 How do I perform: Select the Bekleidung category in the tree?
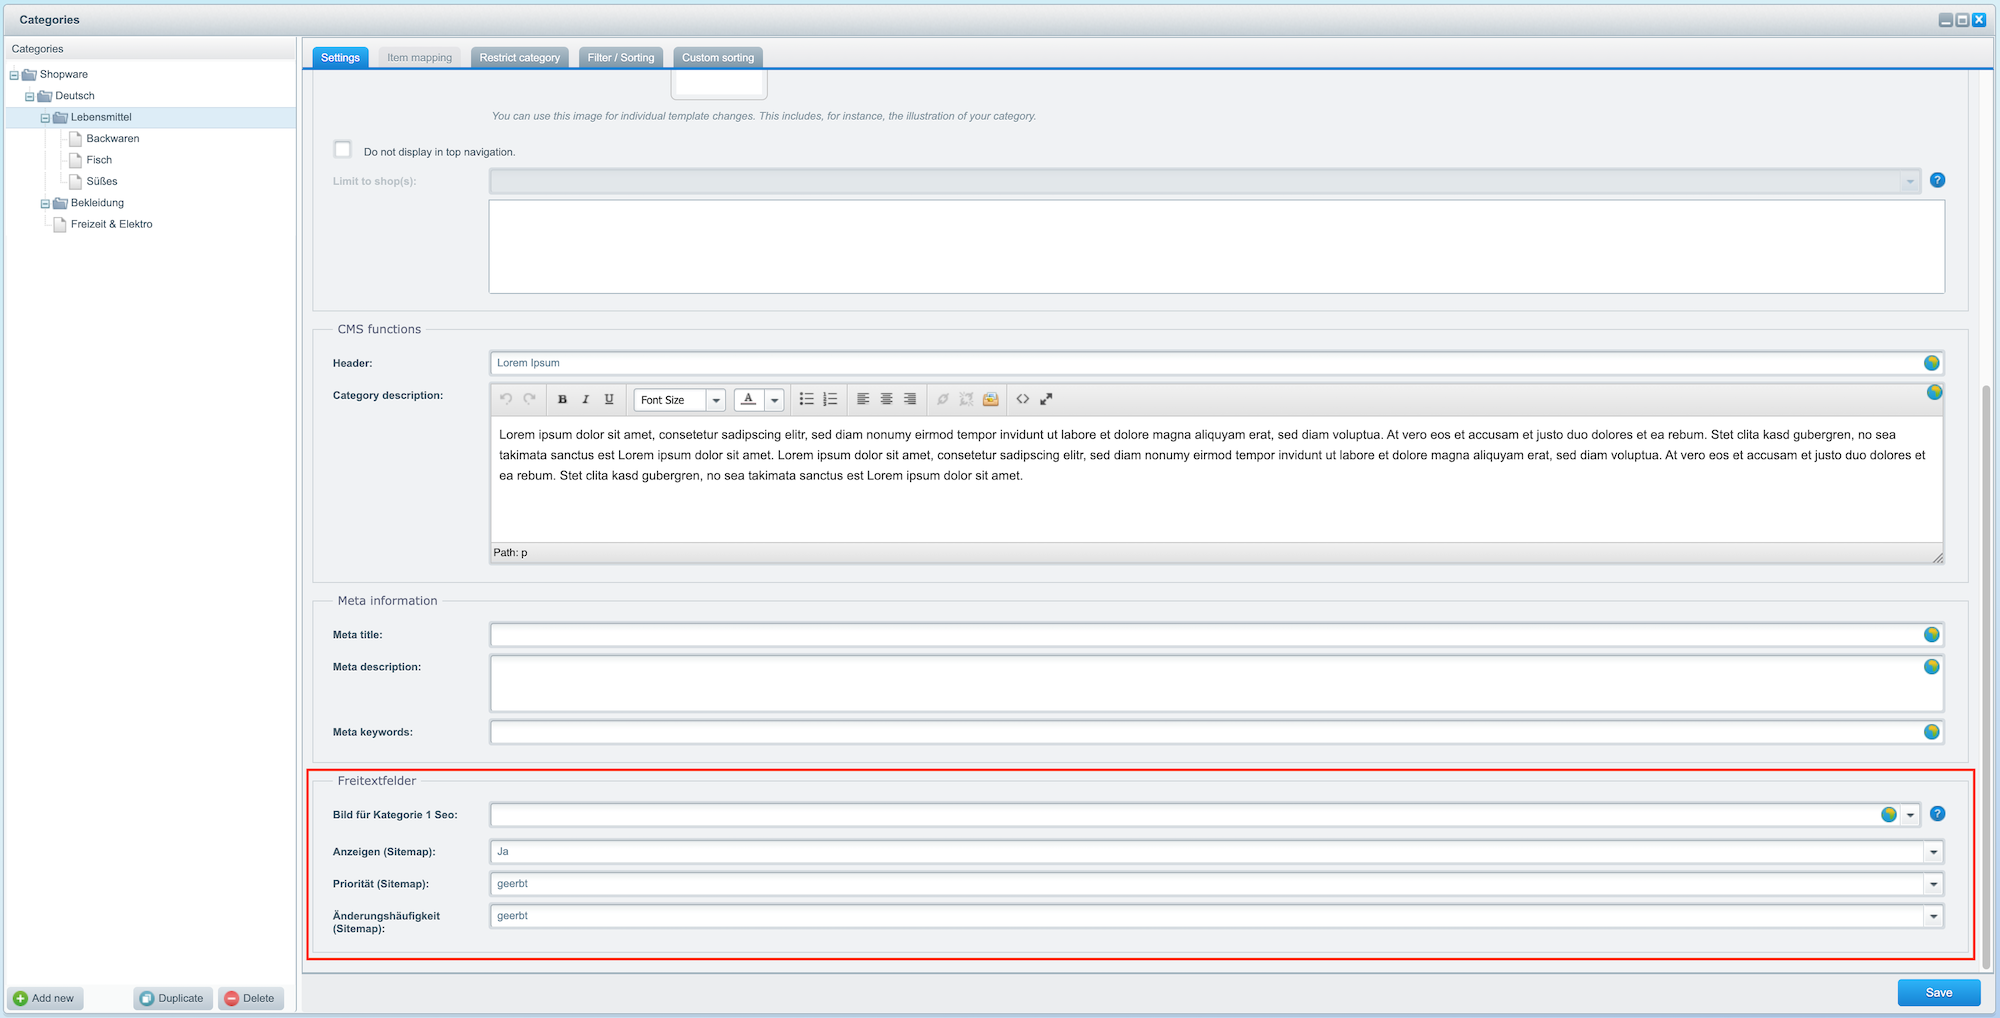pos(97,203)
